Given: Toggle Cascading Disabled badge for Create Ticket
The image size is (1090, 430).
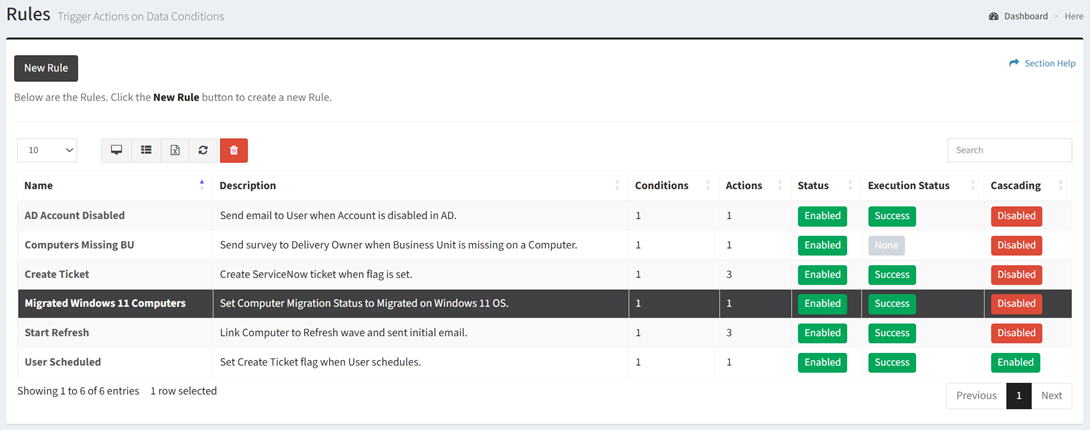Looking at the screenshot, I should (1016, 274).
